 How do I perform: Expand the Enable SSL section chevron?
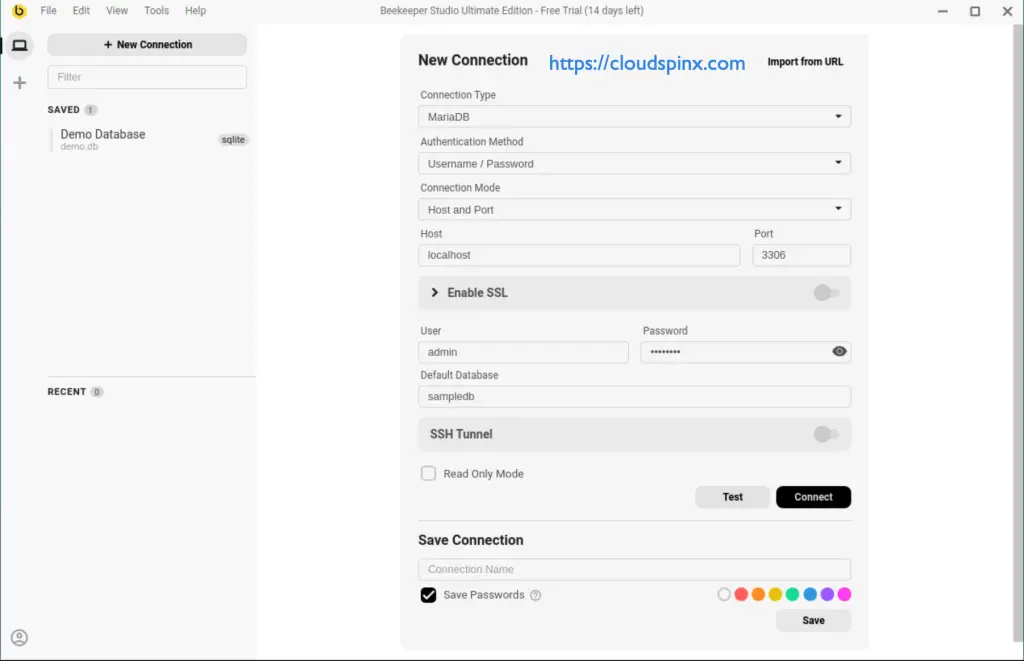tap(435, 293)
